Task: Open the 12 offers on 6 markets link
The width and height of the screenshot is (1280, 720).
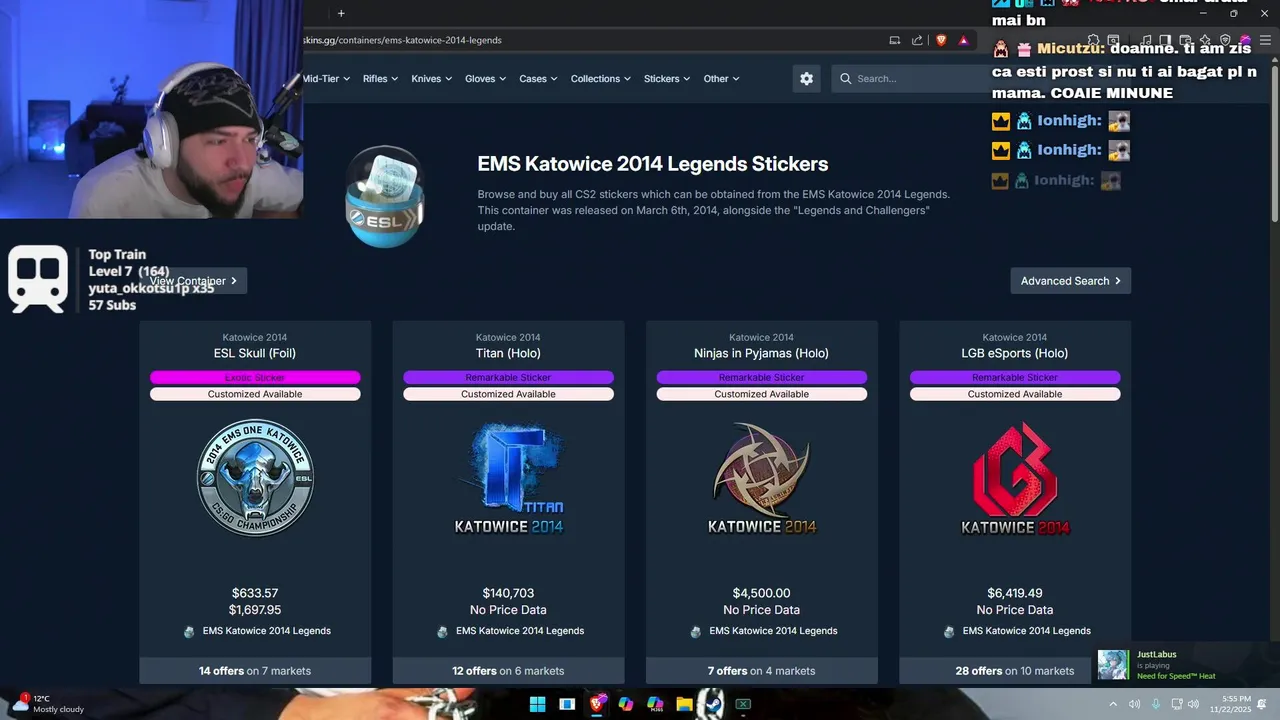Action: click(508, 671)
